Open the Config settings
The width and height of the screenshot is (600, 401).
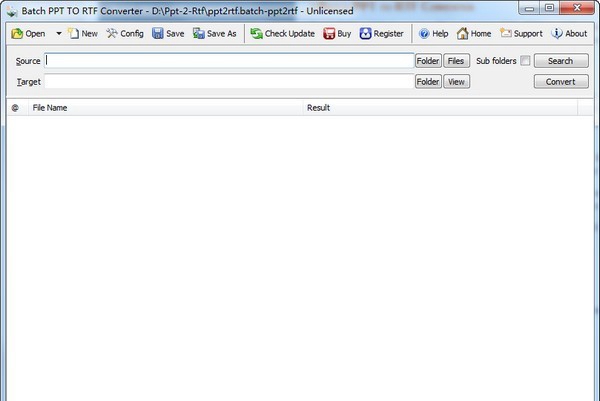coord(125,34)
